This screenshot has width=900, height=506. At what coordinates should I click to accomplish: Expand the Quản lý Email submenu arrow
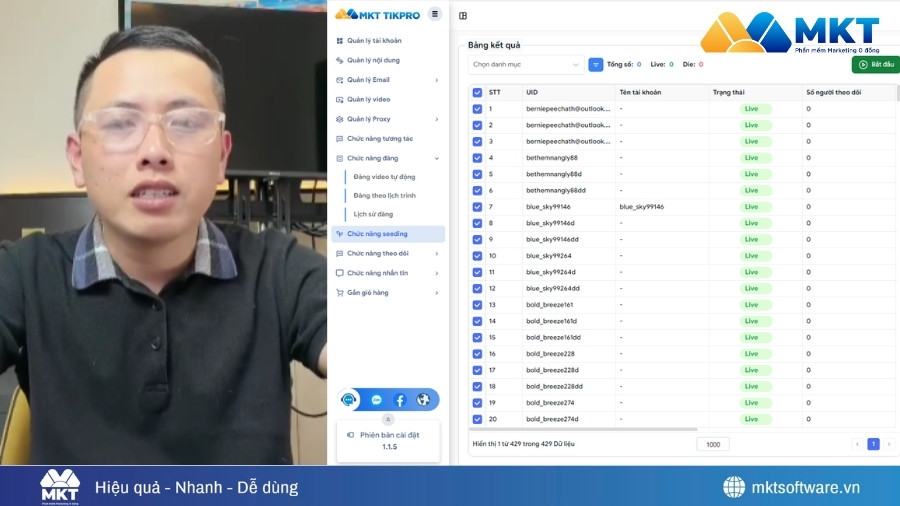437,80
